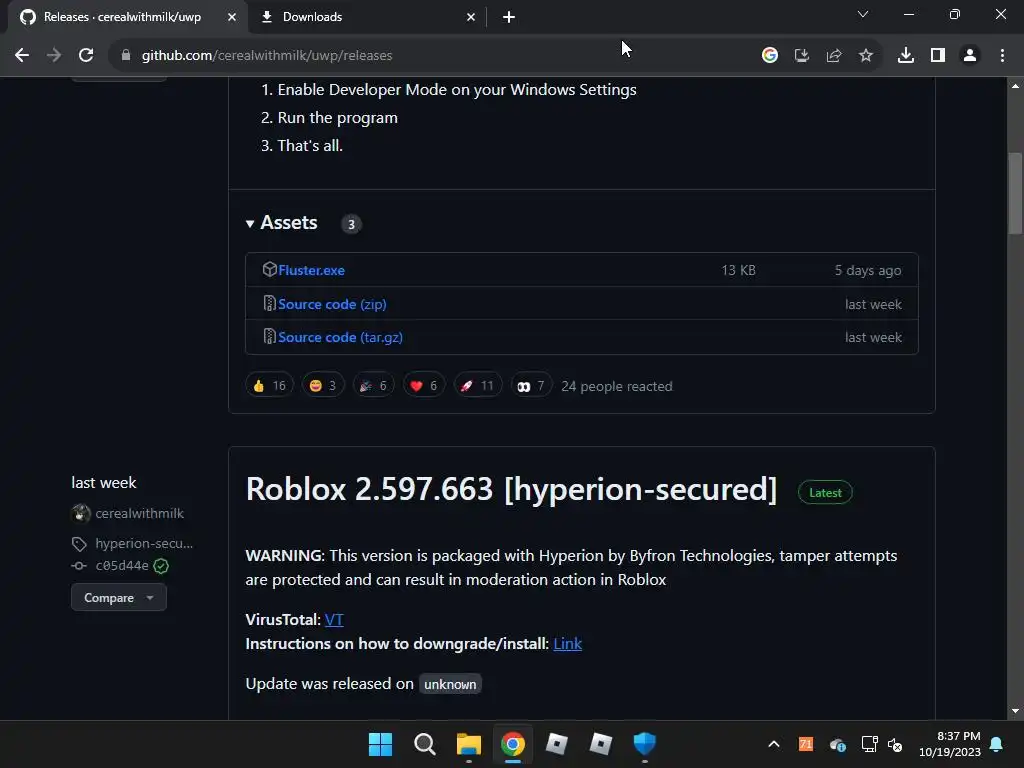Open the notifications bell
The image size is (1024, 768).
pyautogui.click(x=997, y=744)
